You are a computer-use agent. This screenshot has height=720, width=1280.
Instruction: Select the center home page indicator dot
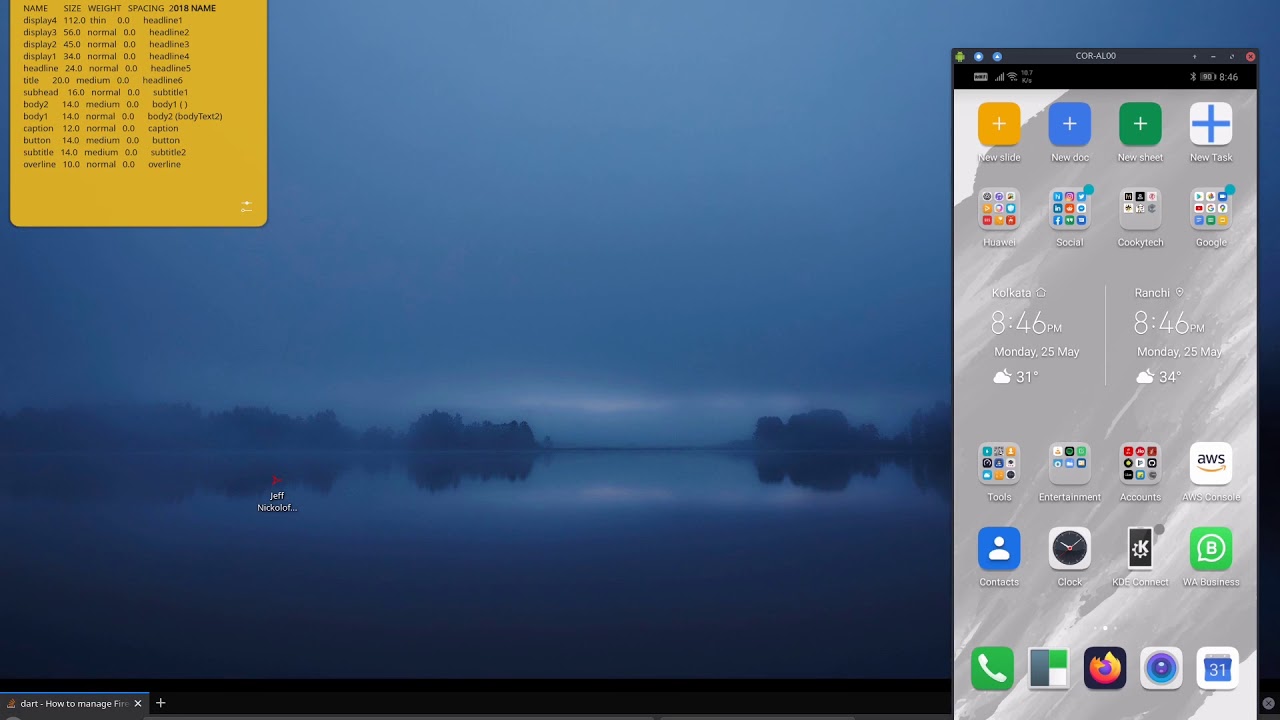pyautogui.click(x=1105, y=628)
